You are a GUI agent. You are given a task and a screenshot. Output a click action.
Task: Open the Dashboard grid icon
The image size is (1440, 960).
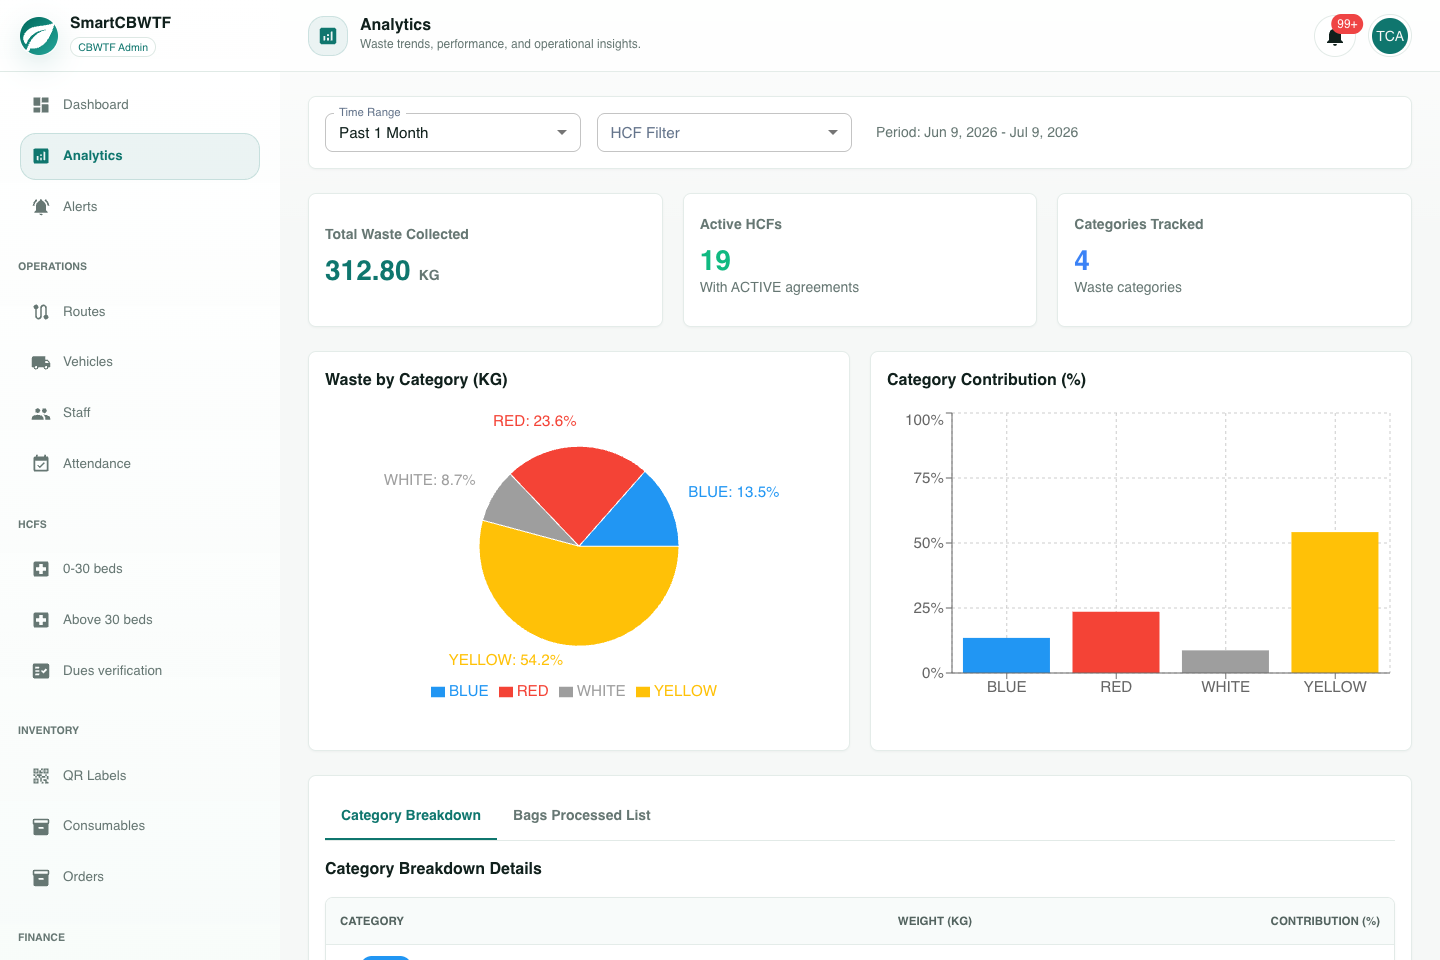pos(41,105)
